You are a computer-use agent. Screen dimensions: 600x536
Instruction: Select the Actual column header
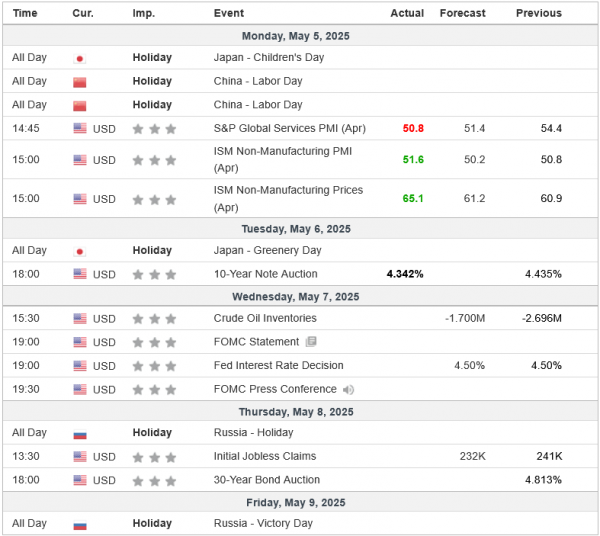point(406,13)
